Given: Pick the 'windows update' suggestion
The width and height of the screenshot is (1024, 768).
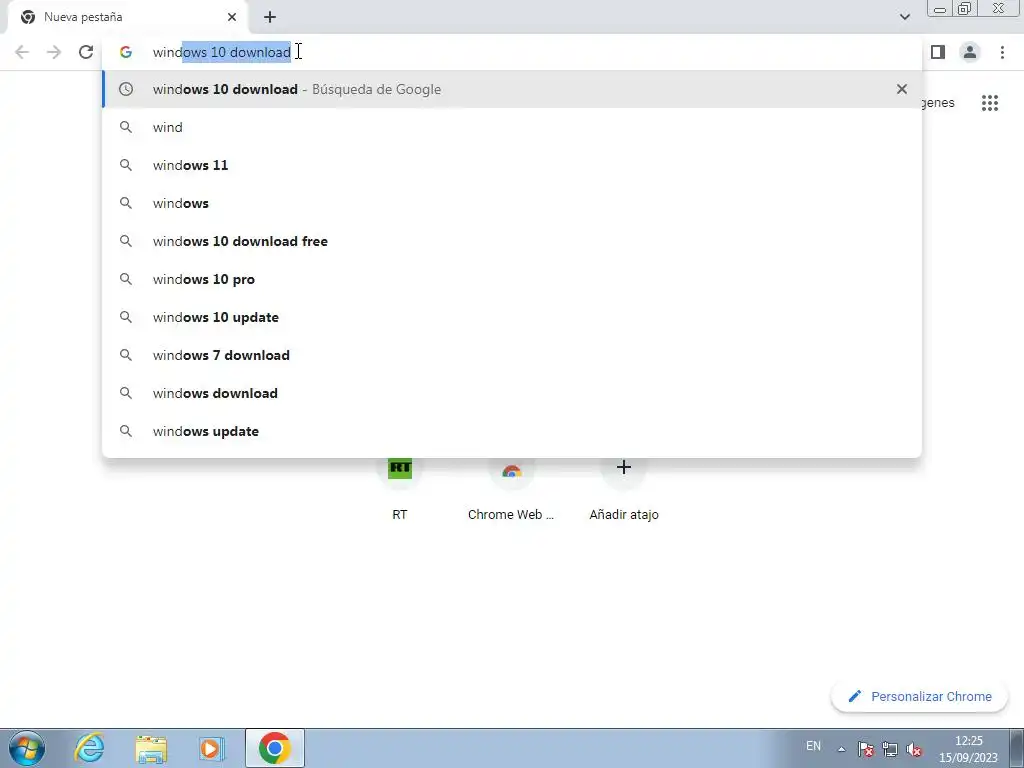Looking at the screenshot, I should click(x=512, y=431).
